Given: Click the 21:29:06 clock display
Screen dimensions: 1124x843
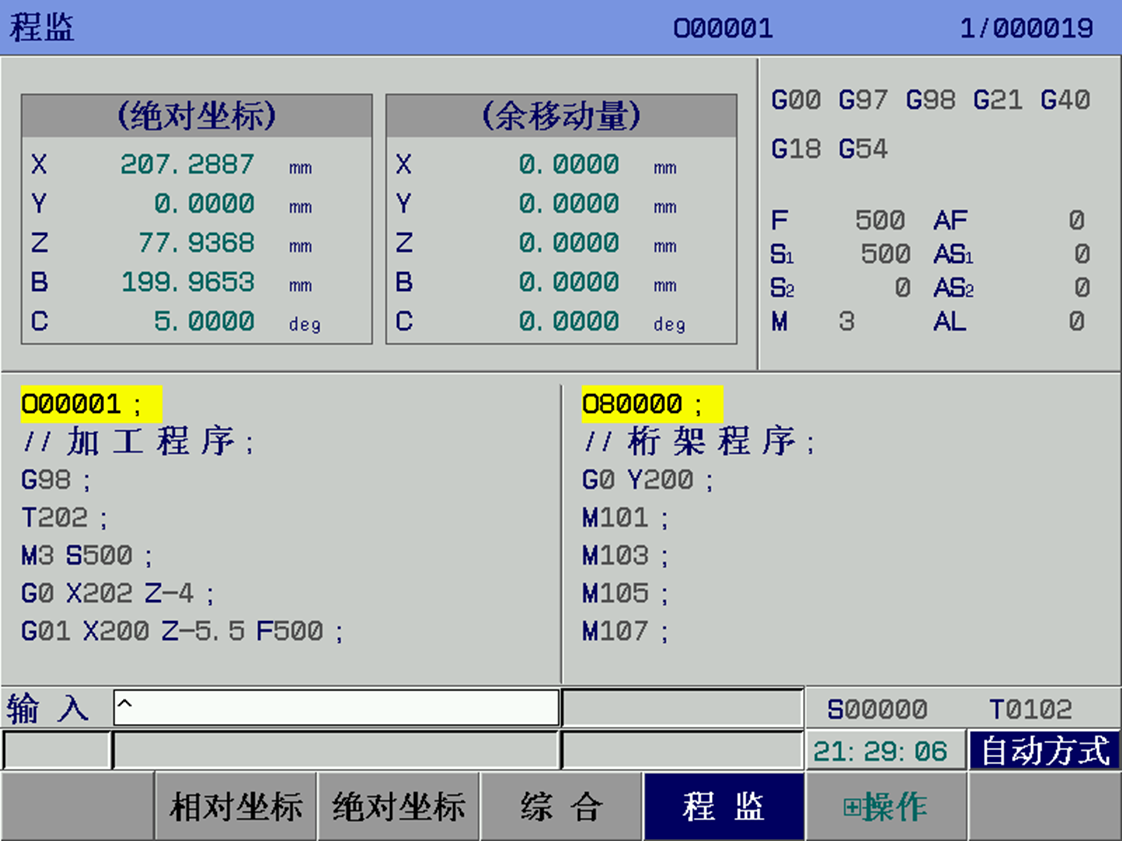Looking at the screenshot, I should [x=880, y=751].
